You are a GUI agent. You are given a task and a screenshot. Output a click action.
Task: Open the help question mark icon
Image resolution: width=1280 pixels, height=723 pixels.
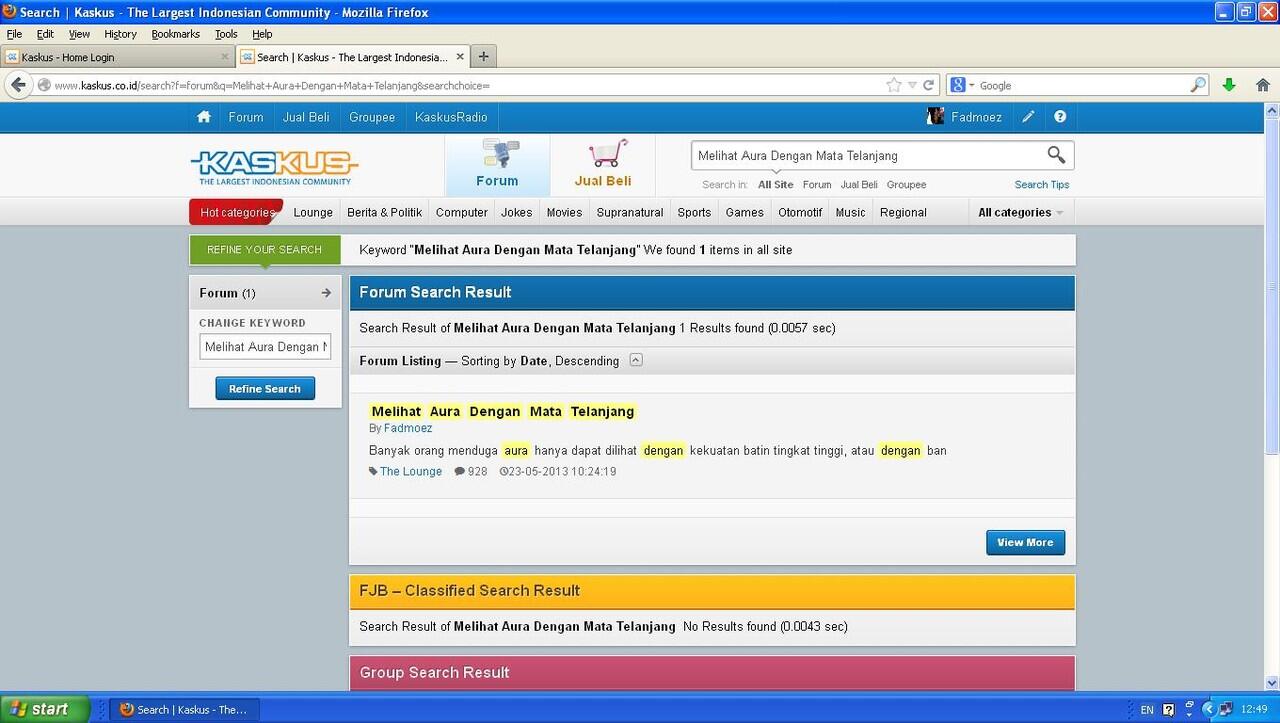click(1060, 117)
